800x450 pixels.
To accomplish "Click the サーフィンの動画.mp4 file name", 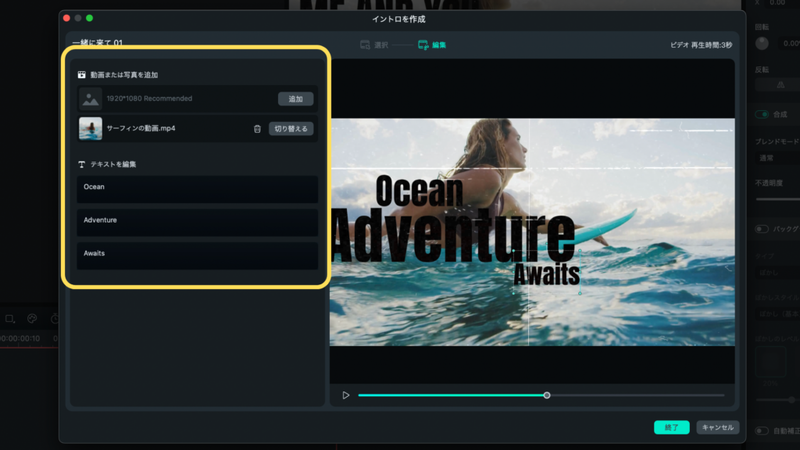I will [141, 129].
